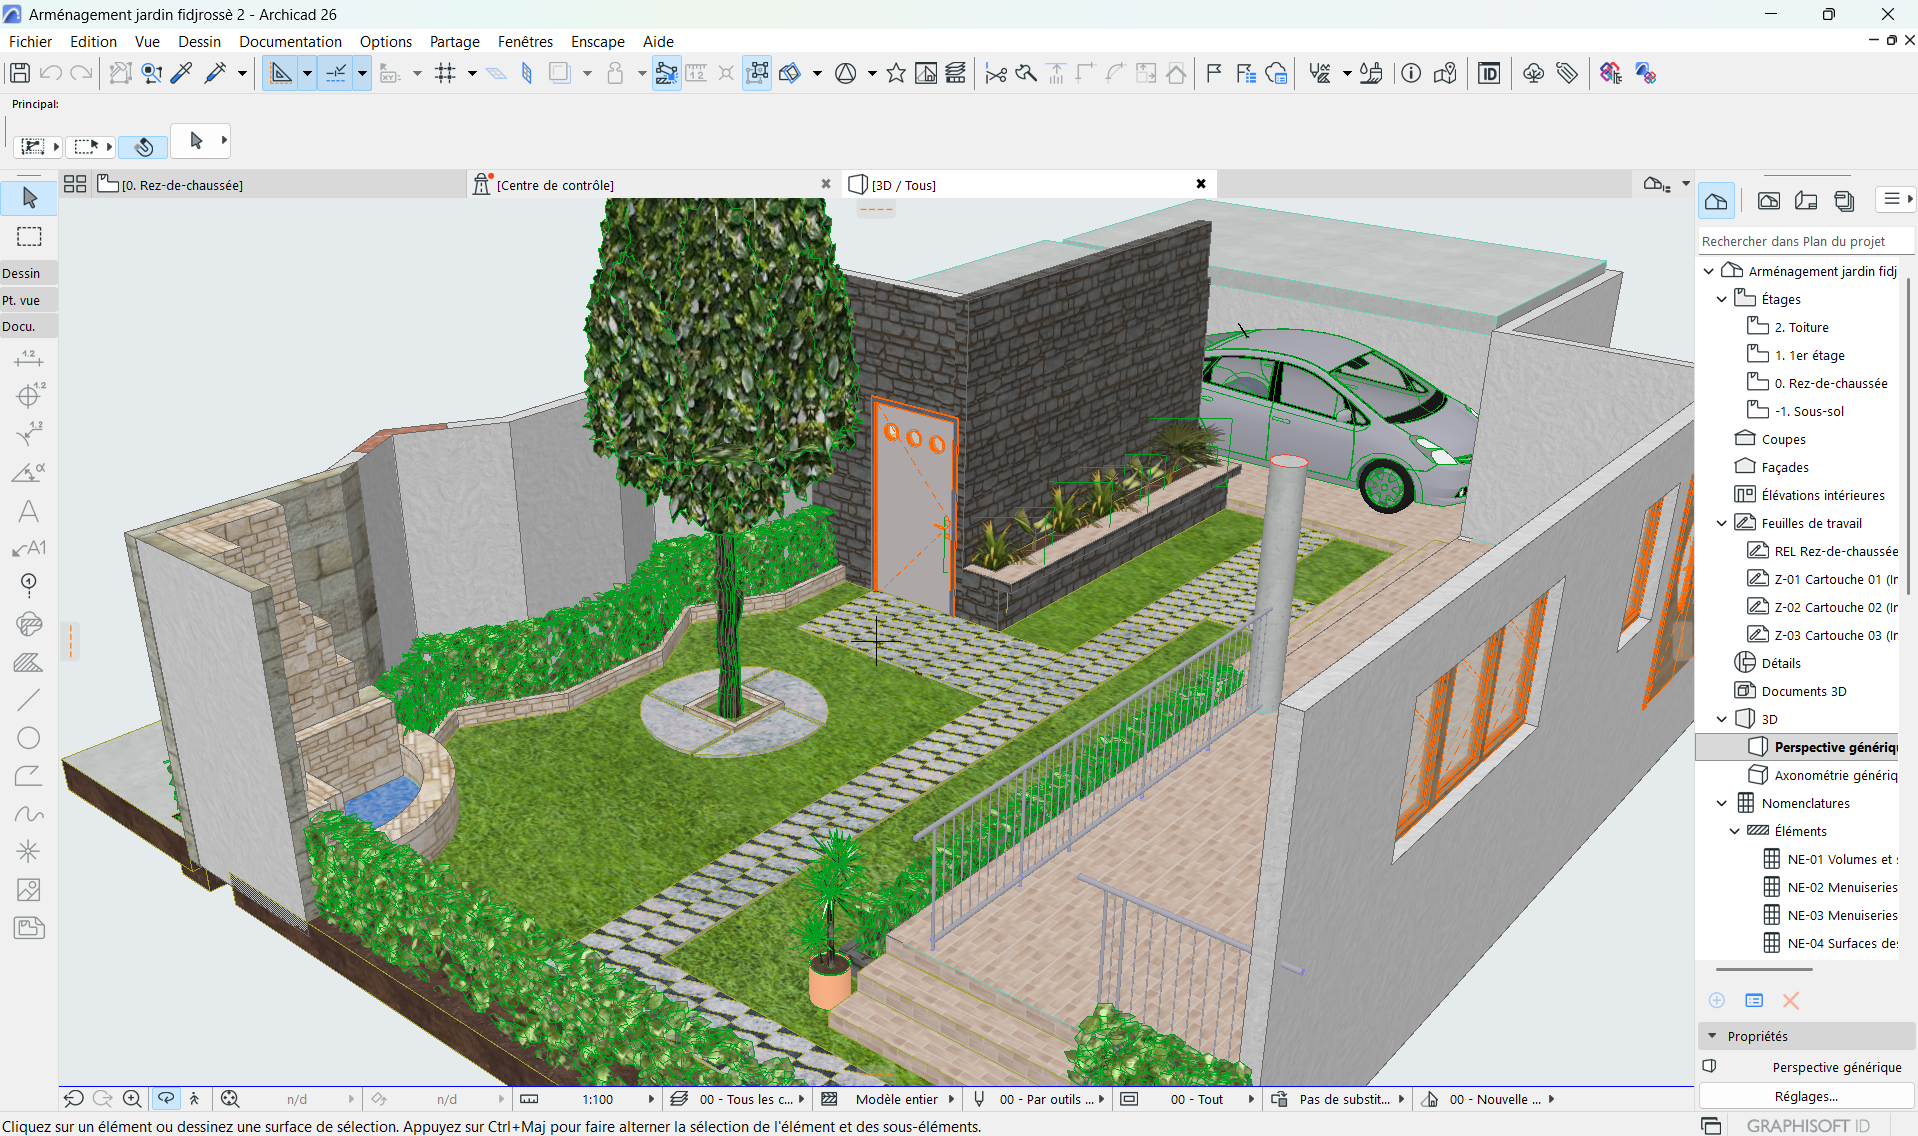Select the Arrow tool in toolbox
This screenshot has height=1136, width=1918.
click(29, 198)
